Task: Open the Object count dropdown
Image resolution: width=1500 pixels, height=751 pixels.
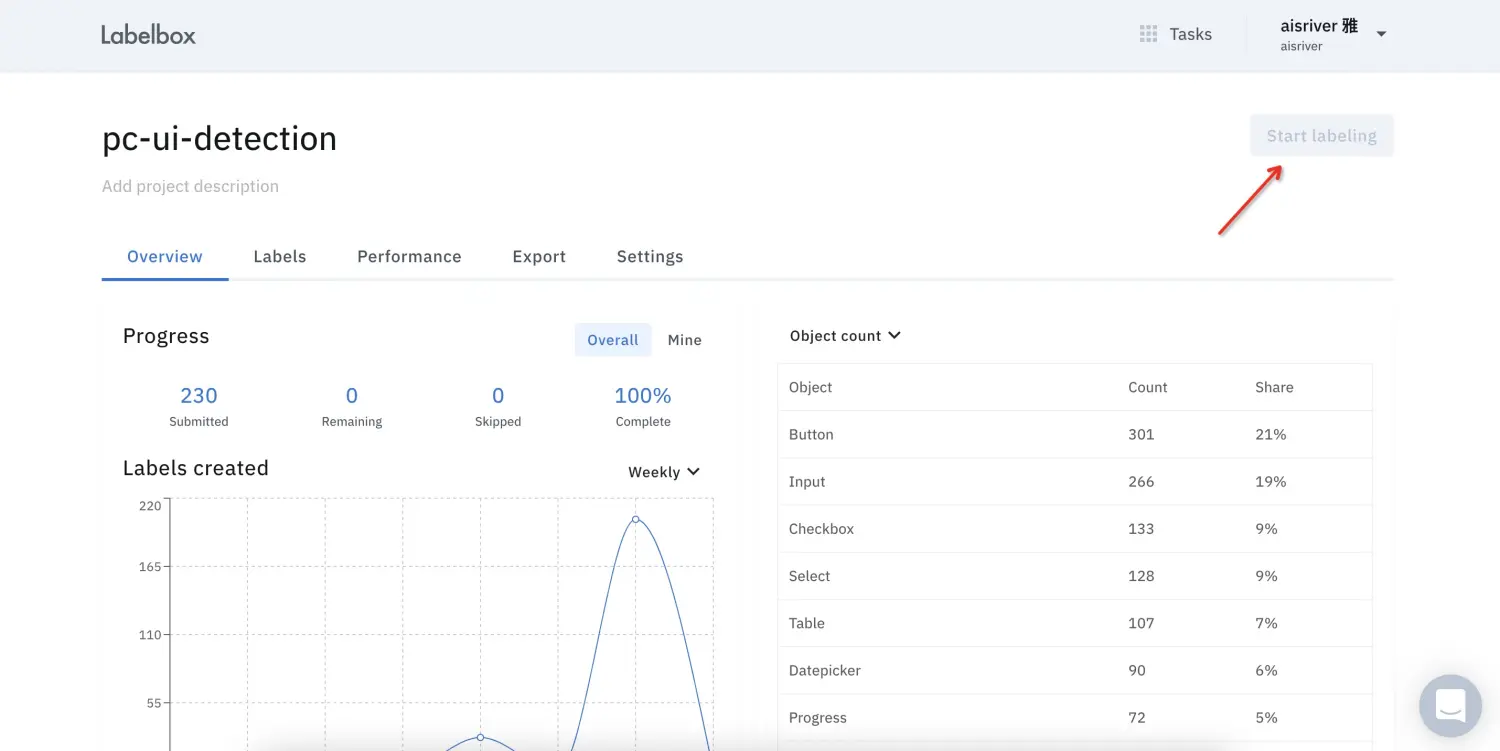Action: (845, 336)
